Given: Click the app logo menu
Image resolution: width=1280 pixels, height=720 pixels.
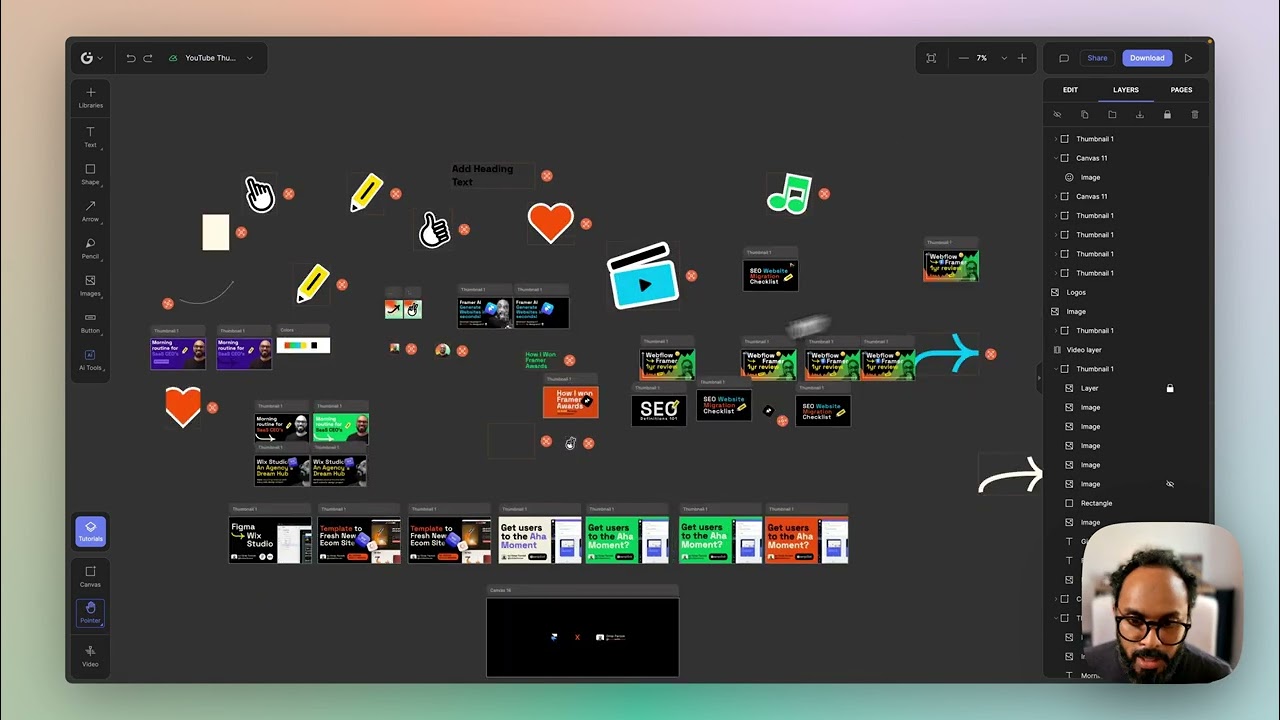Looking at the screenshot, I should coord(87,58).
